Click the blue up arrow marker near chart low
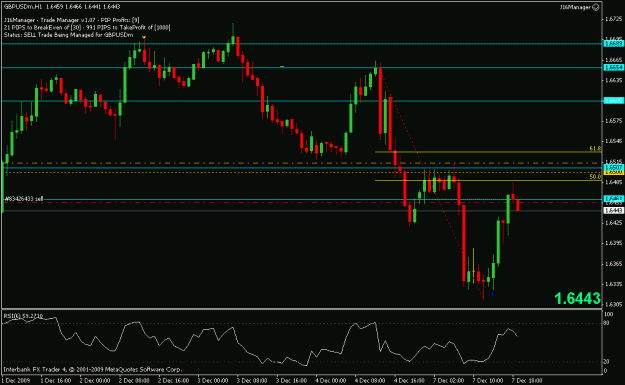 pyautogui.click(x=493, y=294)
